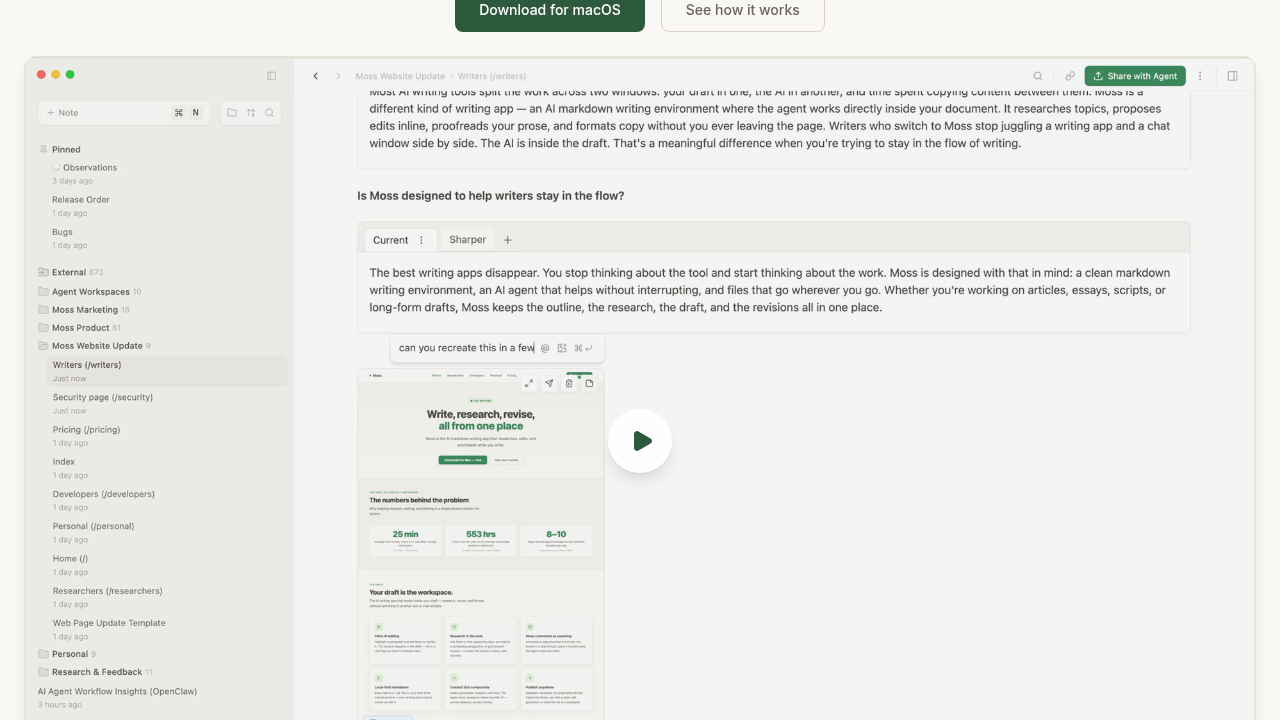Click the See how it works button
The height and width of the screenshot is (720, 1280).
(743, 12)
